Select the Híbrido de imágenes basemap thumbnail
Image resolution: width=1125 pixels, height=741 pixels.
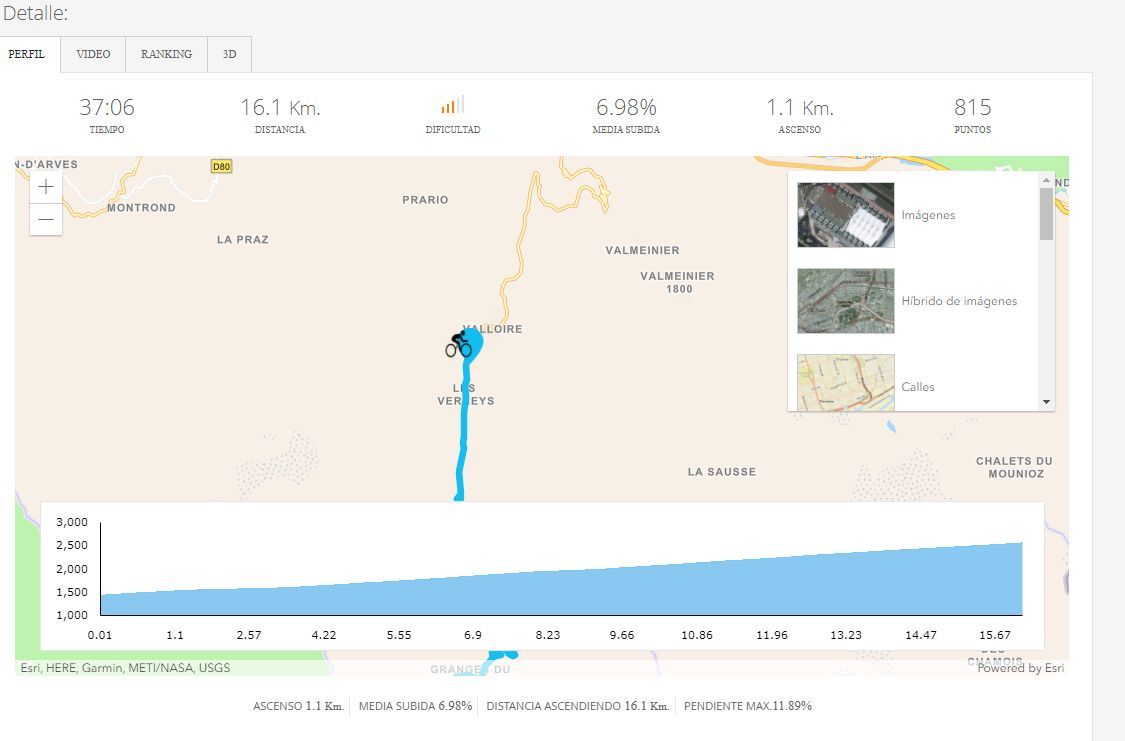tap(846, 301)
